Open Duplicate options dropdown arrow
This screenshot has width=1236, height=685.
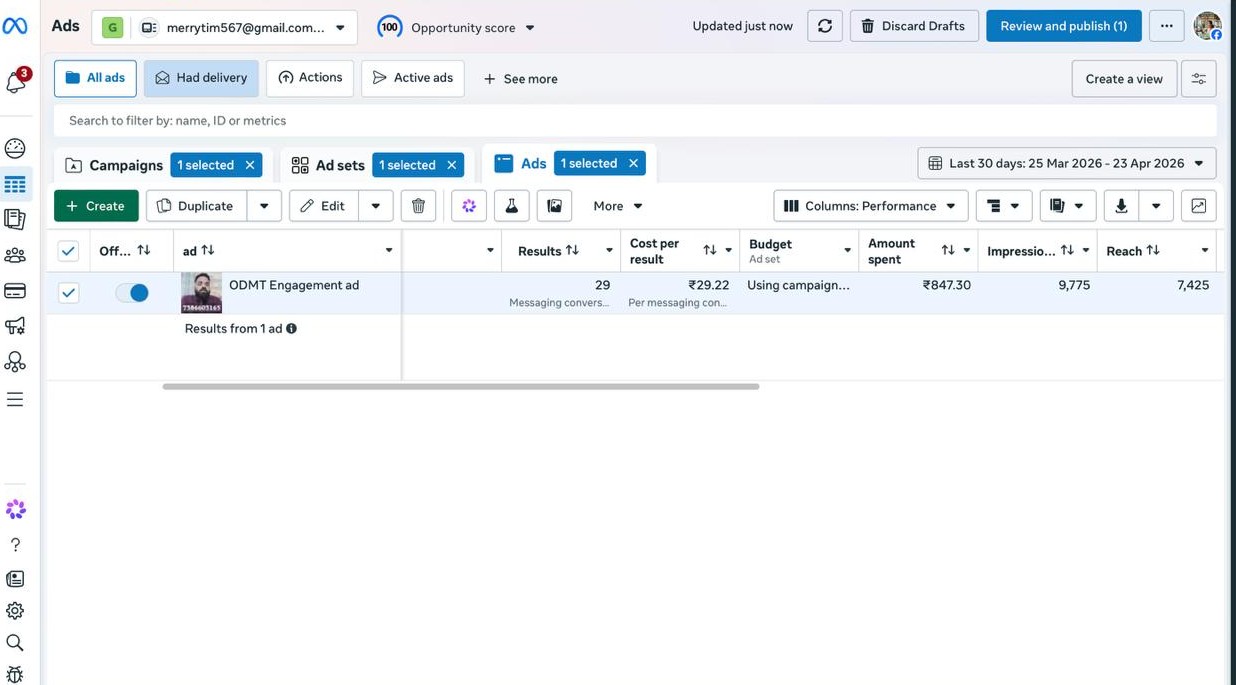(264, 206)
